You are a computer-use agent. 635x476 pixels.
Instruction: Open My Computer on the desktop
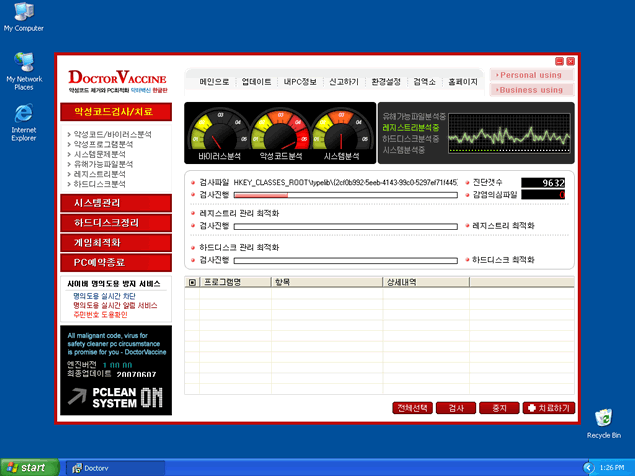23,13
